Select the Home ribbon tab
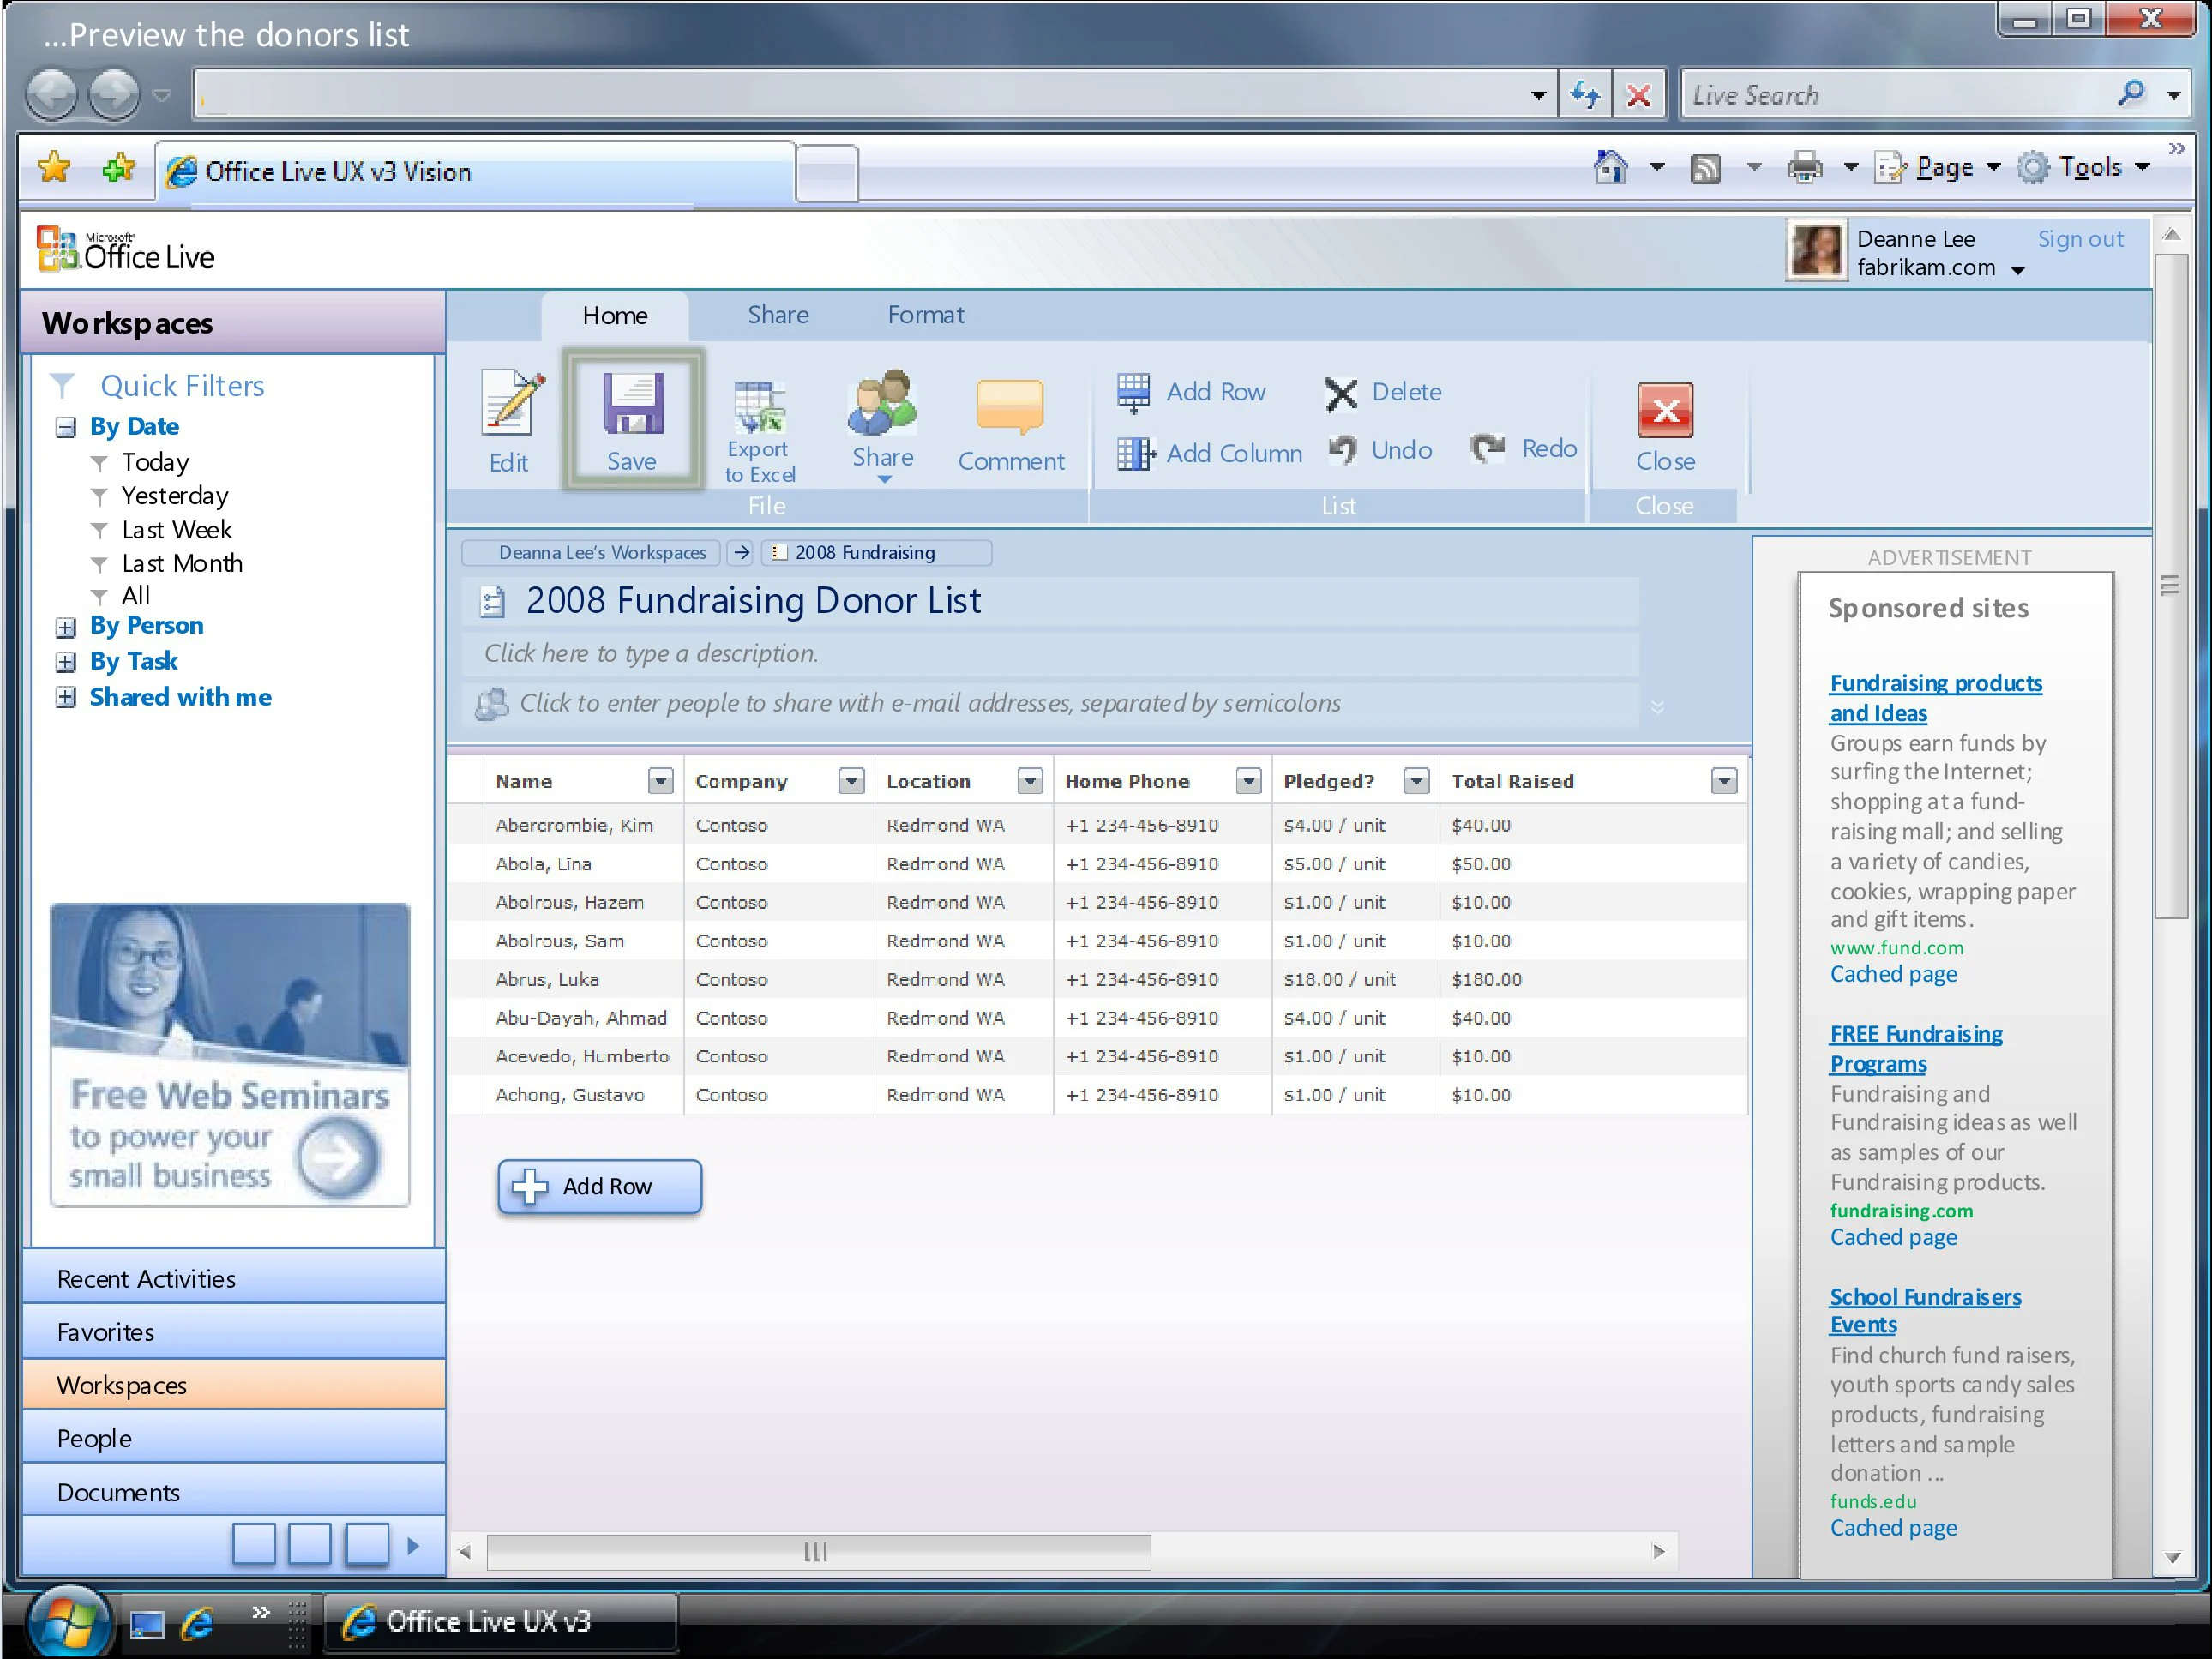 point(615,316)
